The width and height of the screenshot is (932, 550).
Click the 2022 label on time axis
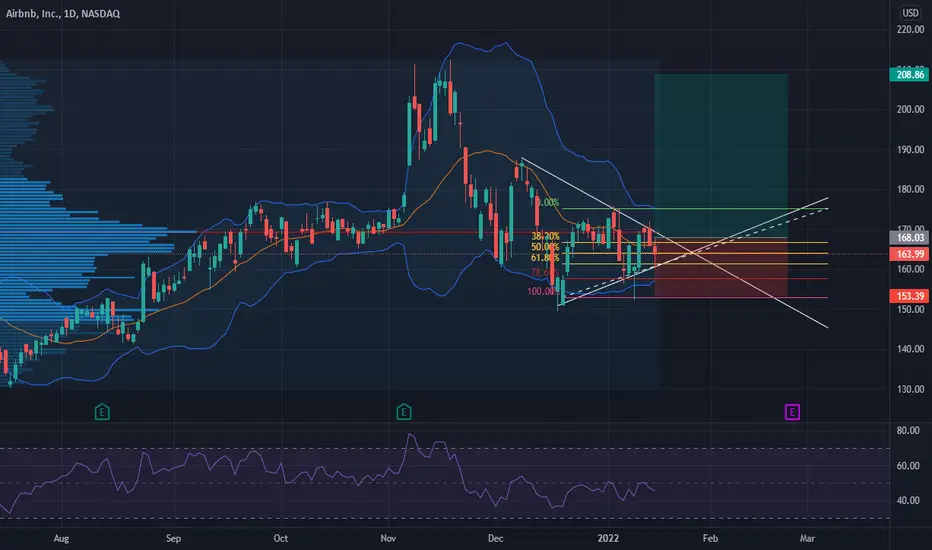coord(608,539)
